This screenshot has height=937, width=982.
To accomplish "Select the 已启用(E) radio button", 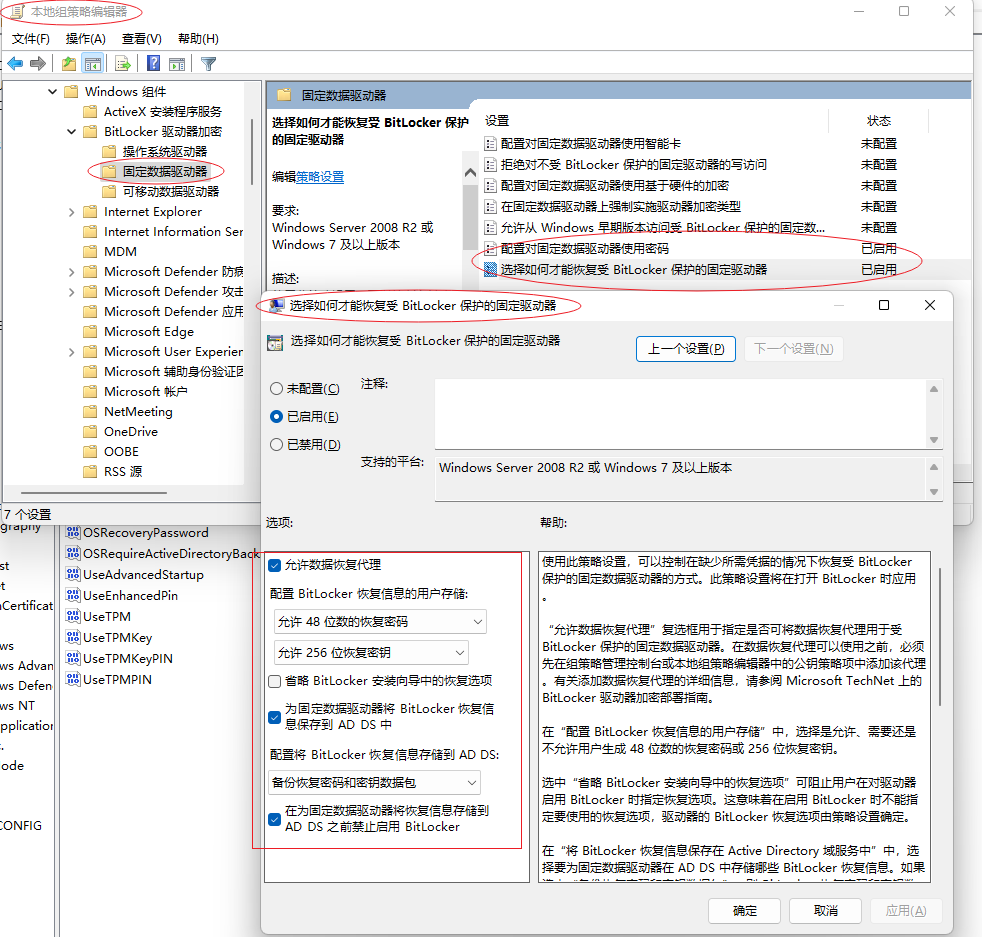I will point(276,417).
